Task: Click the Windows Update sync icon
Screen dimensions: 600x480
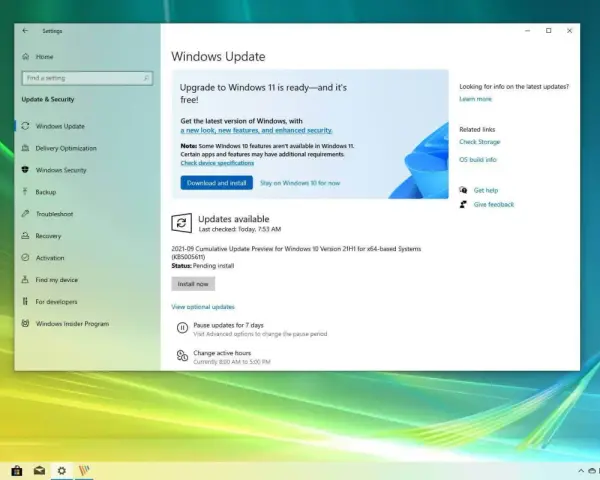Action: 25,126
